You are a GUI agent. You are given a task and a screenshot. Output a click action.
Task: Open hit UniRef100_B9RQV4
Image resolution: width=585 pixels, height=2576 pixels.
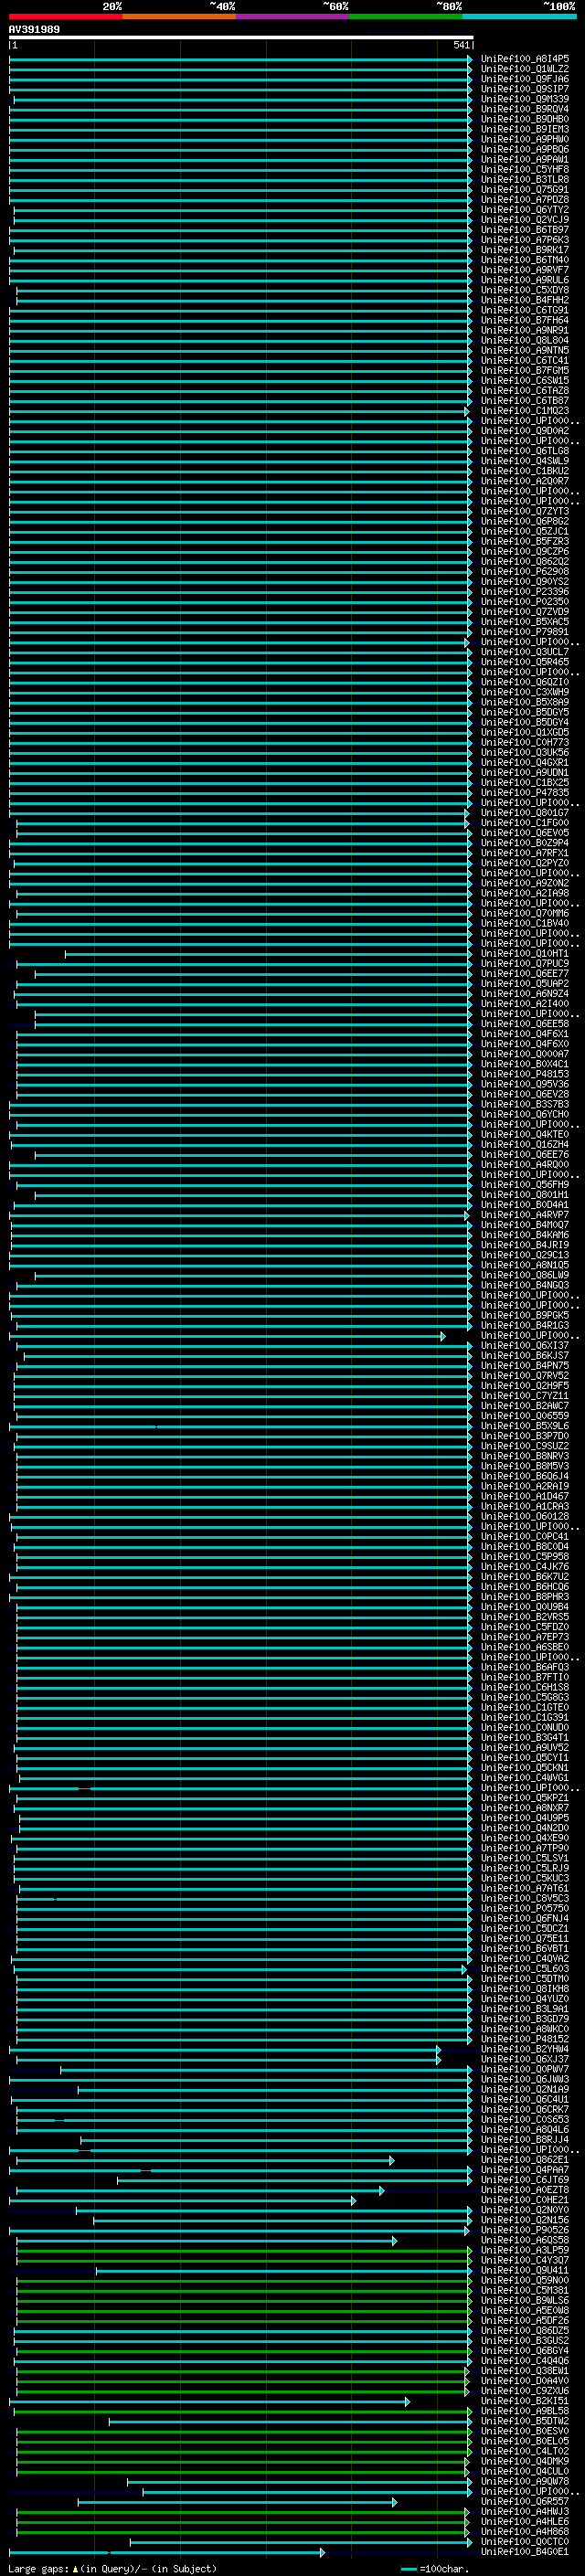525,109
